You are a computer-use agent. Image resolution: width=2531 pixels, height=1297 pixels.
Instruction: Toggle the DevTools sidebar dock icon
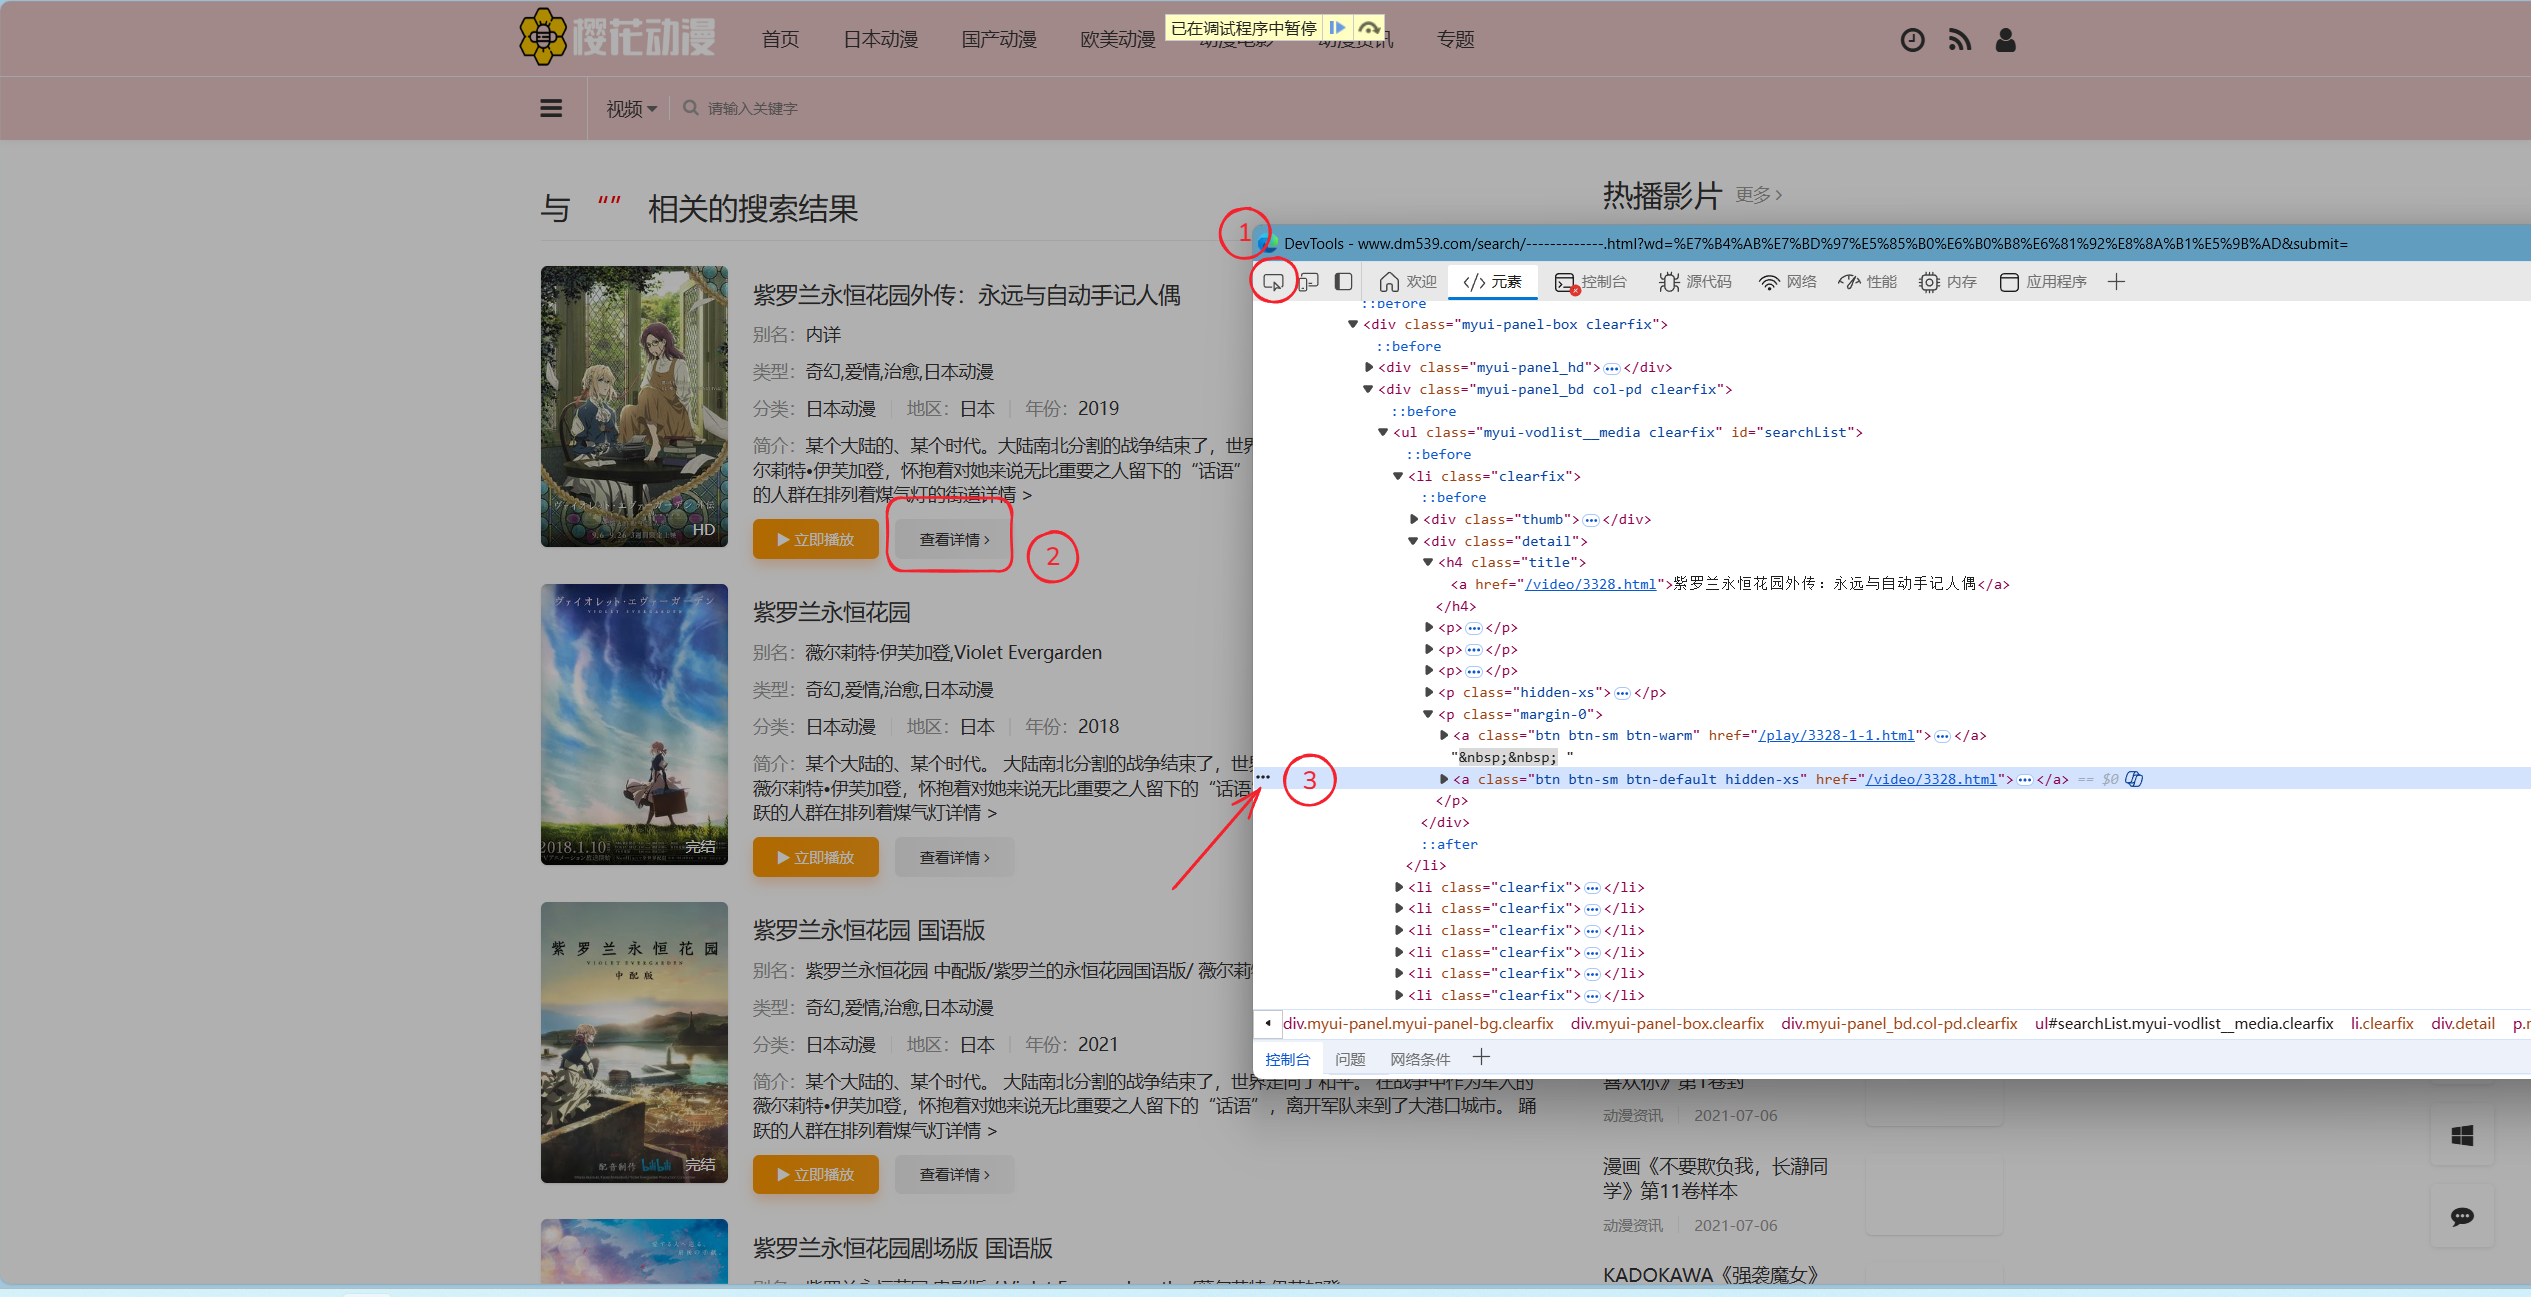[x=1344, y=282]
